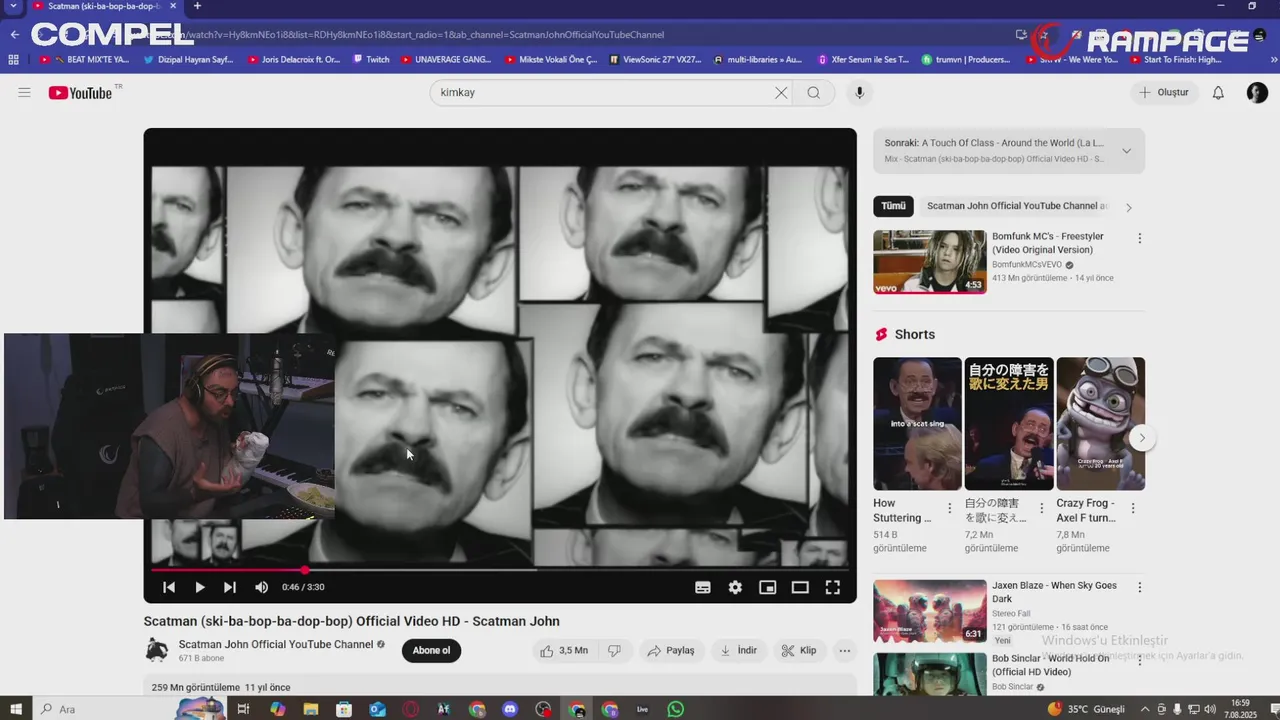Open Bob Sinclar World Hold On video title

[x=1051, y=665]
